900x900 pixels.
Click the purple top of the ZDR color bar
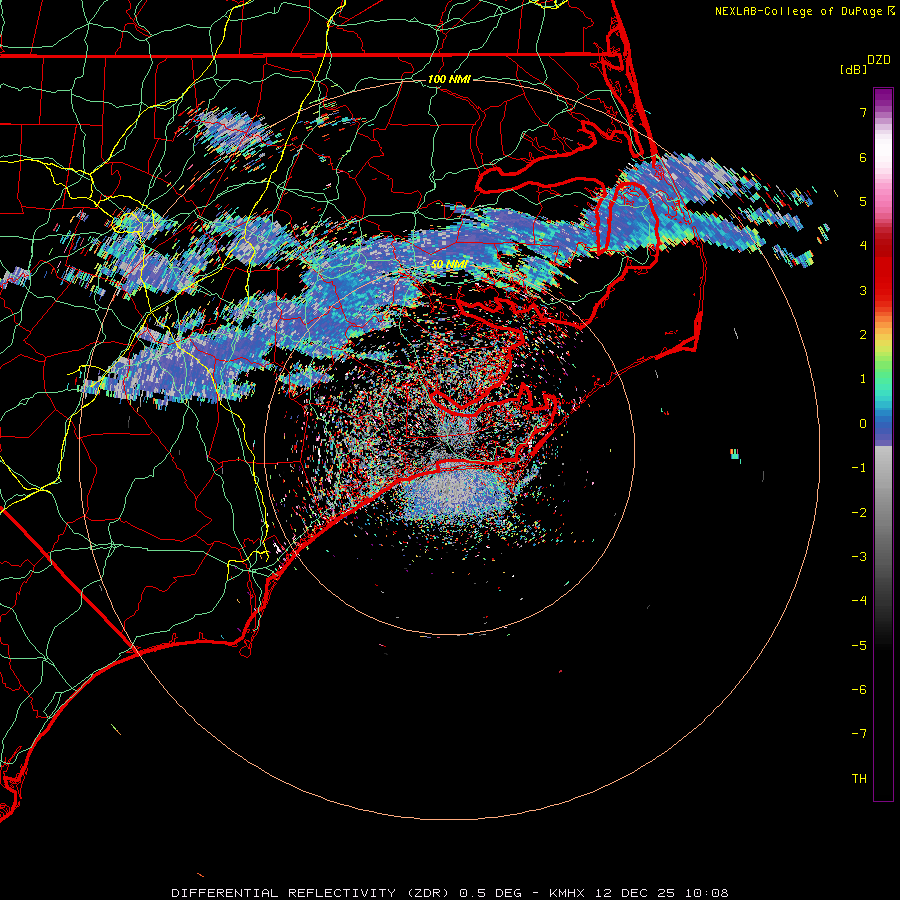point(883,98)
